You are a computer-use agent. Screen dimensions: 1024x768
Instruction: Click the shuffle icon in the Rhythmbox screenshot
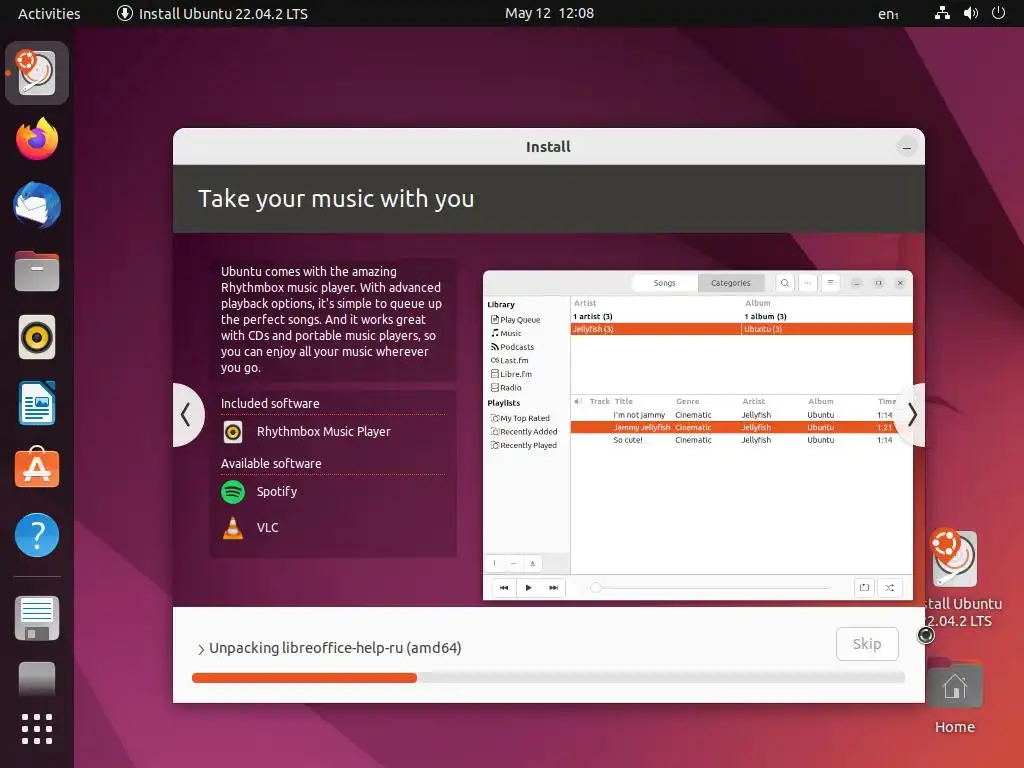click(889, 588)
